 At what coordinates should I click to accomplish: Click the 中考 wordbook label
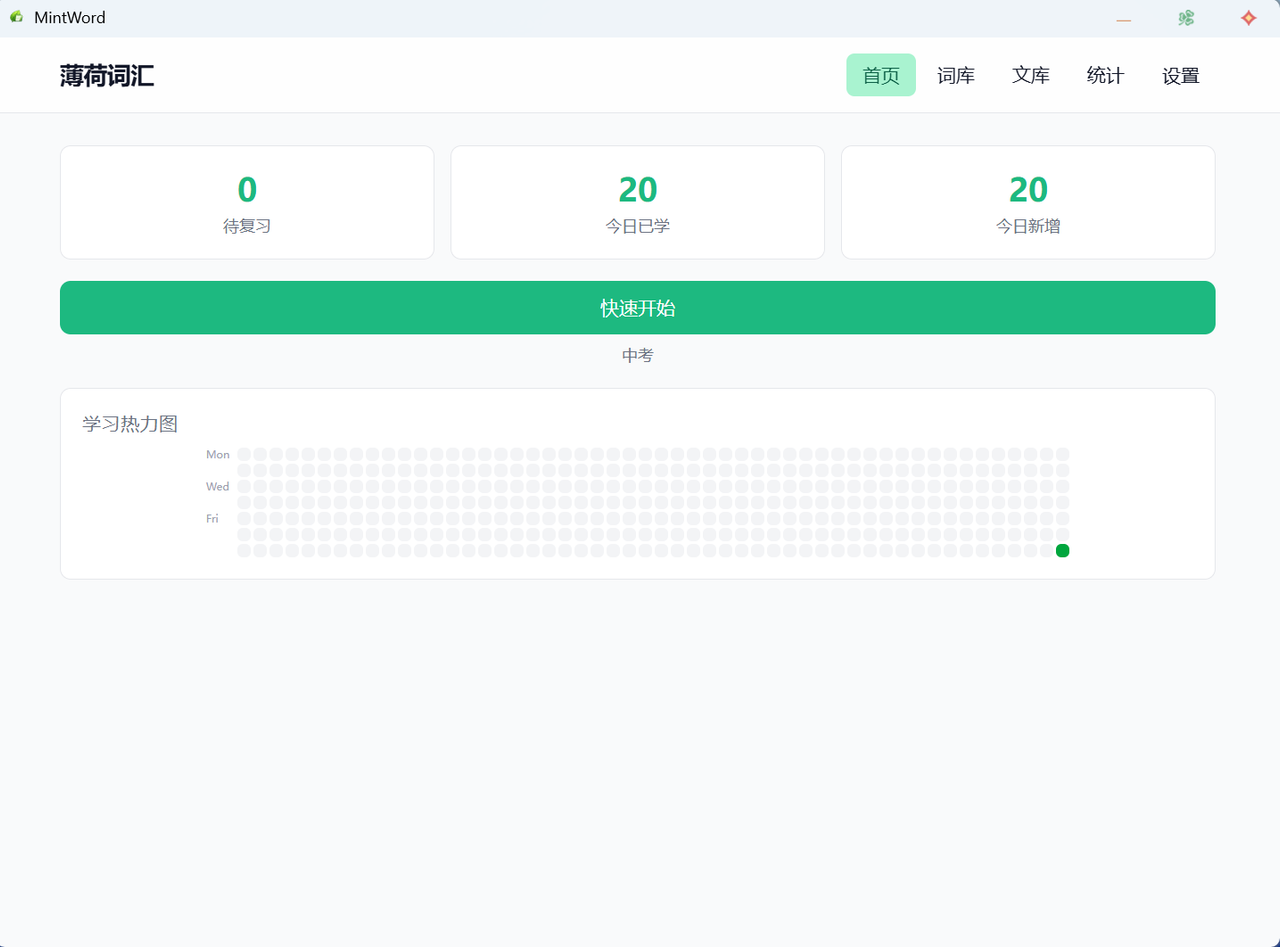pos(638,355)
